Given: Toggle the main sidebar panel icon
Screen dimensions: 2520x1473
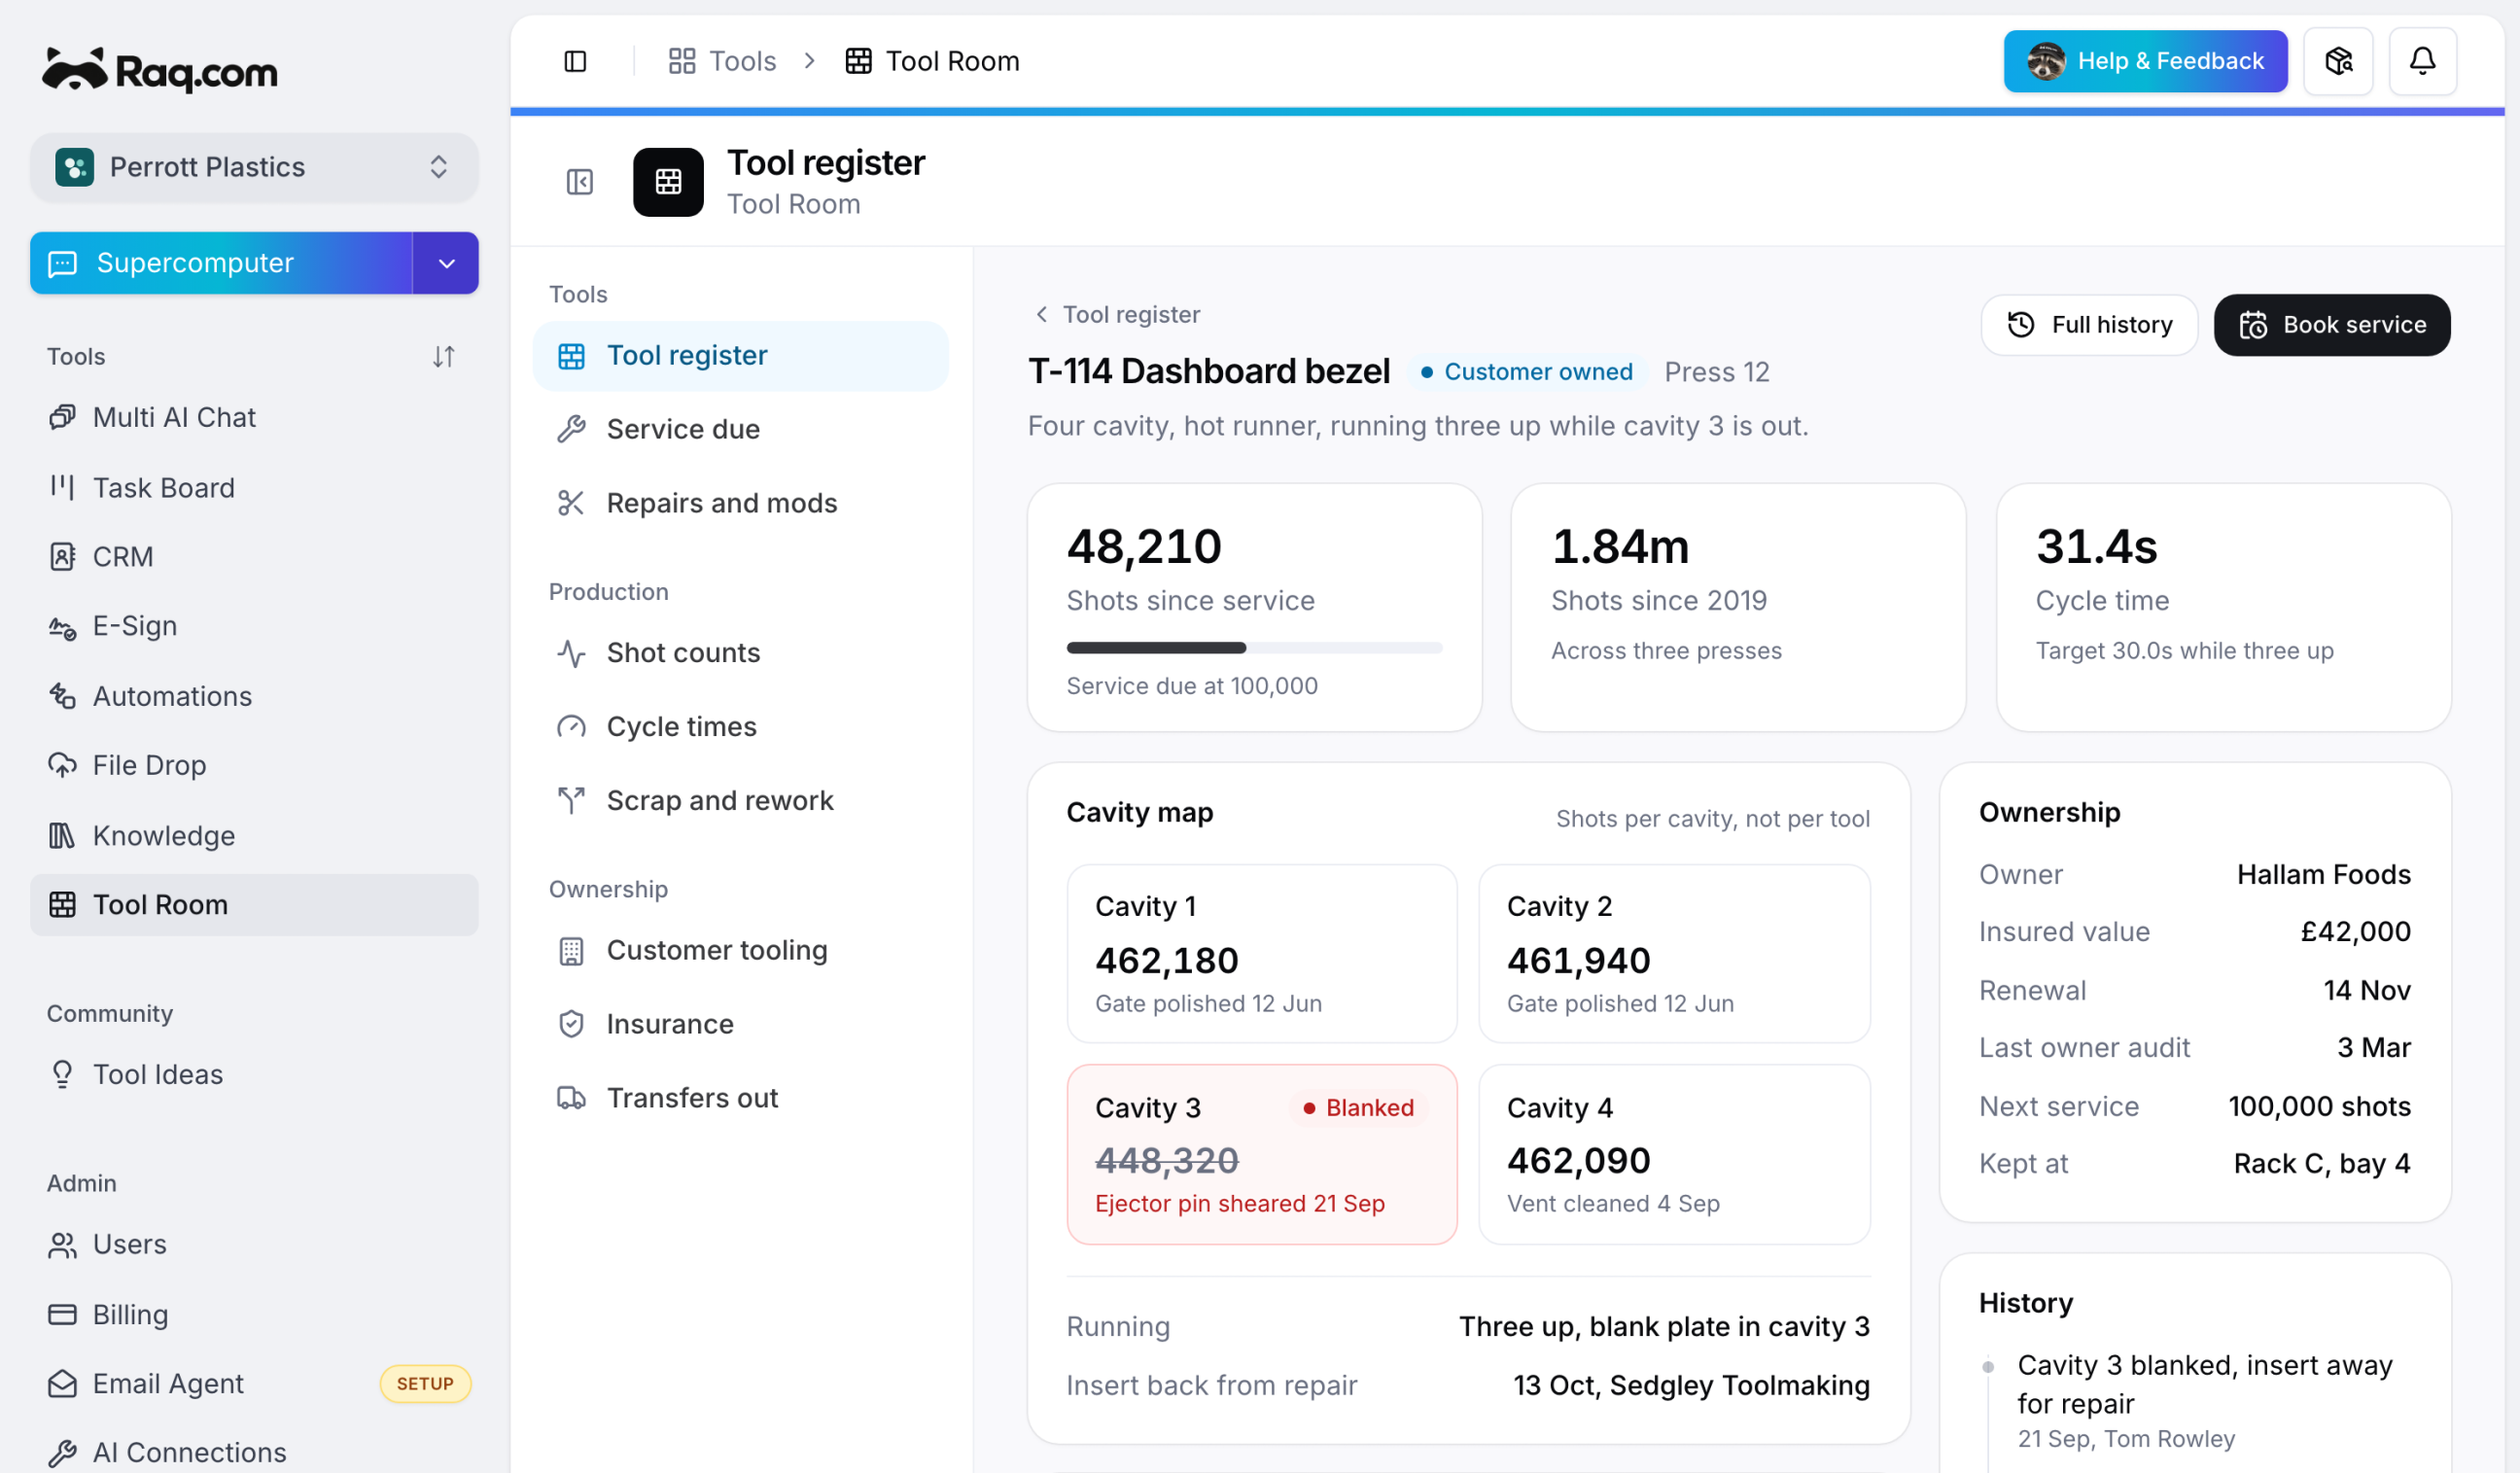Looking at the screenshot, I should [575, 61].
